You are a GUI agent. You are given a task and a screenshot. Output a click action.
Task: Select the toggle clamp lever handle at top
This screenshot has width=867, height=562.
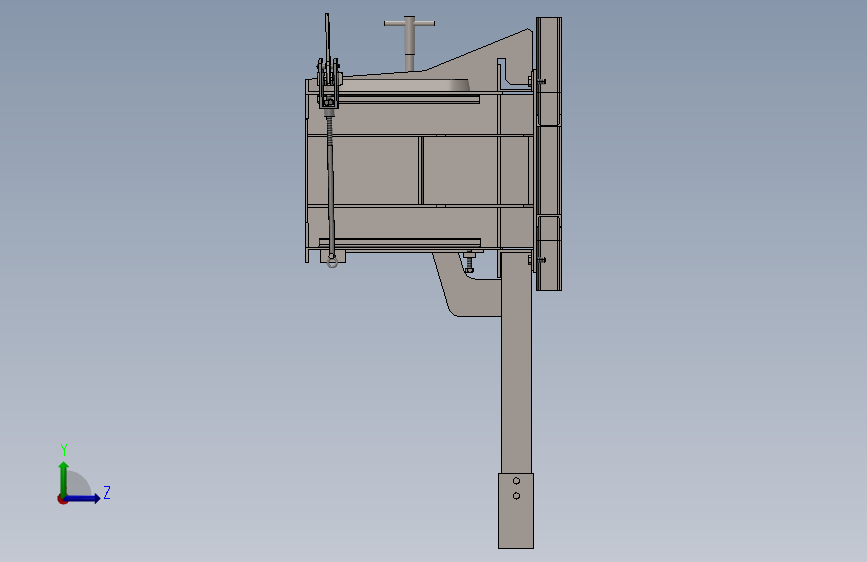(x=327, y=39)
